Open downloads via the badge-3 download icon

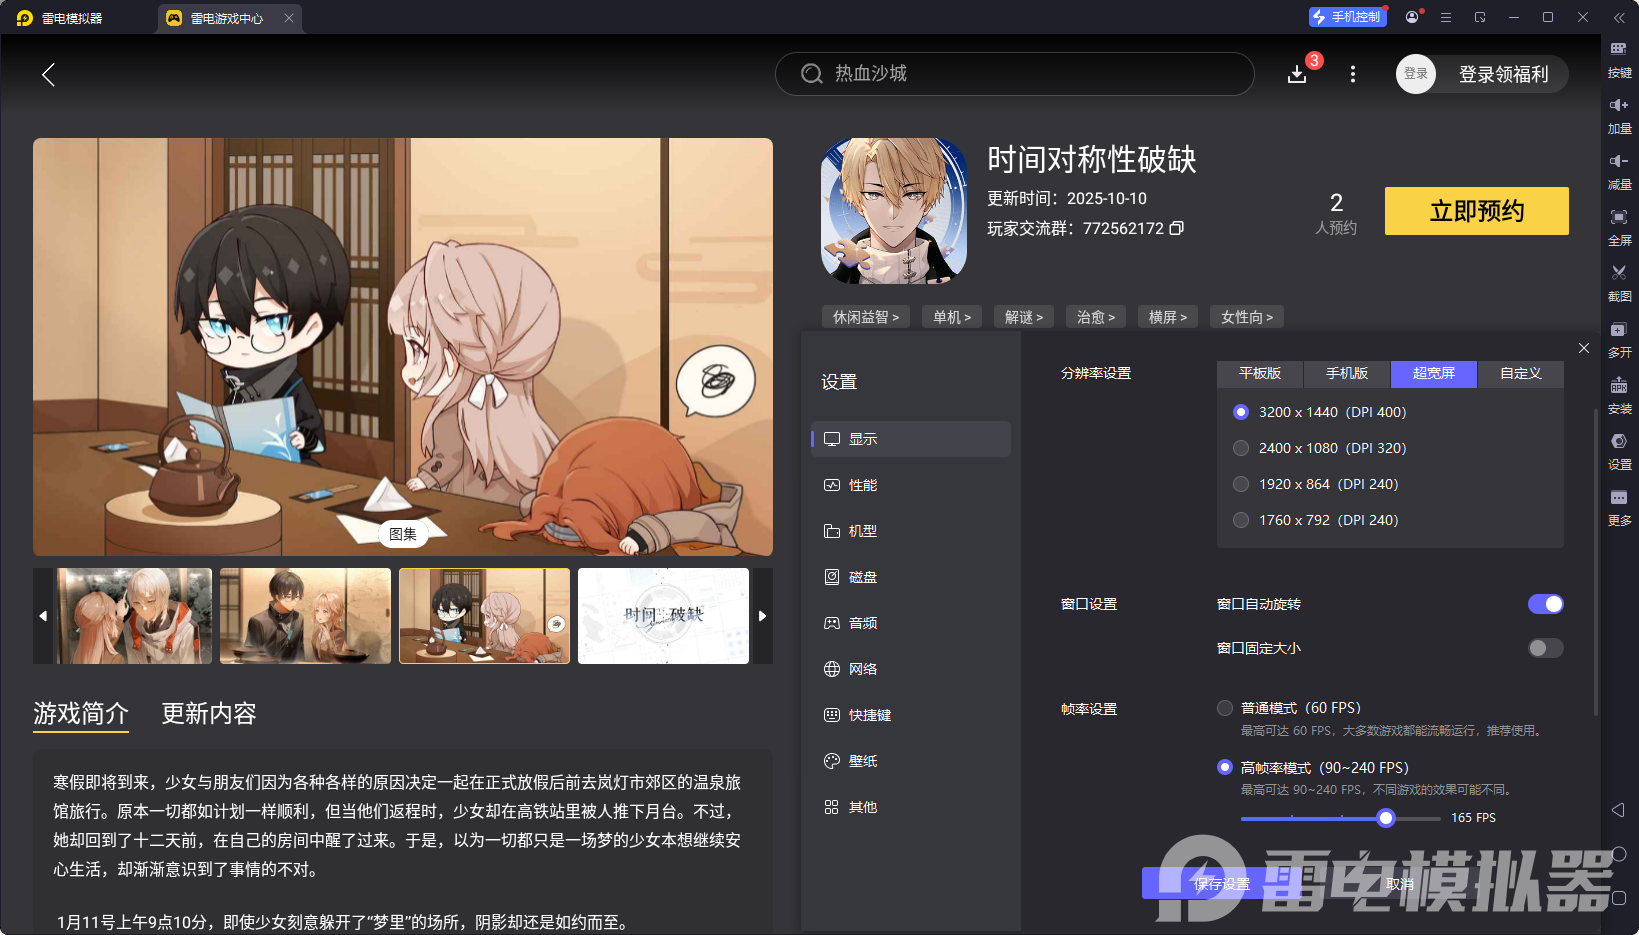point(1297,74)
